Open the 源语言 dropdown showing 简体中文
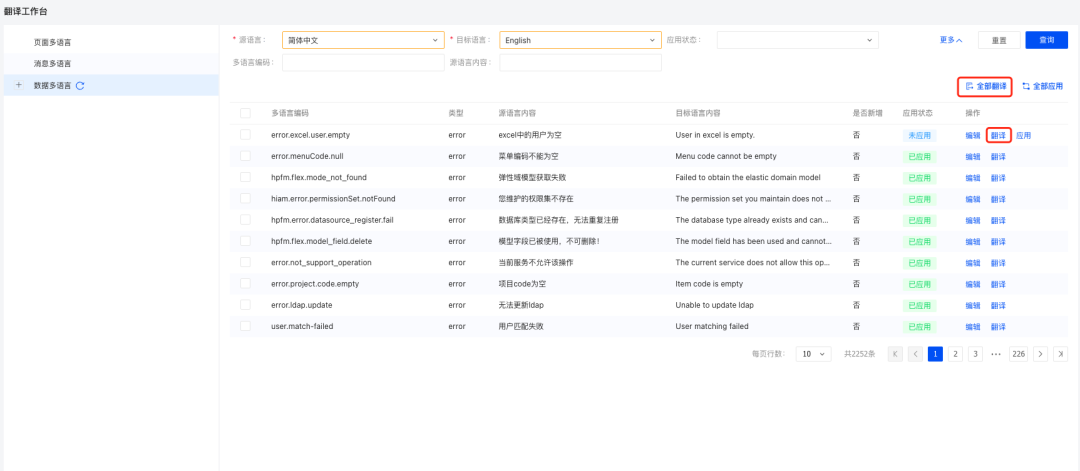 point(363,40)
